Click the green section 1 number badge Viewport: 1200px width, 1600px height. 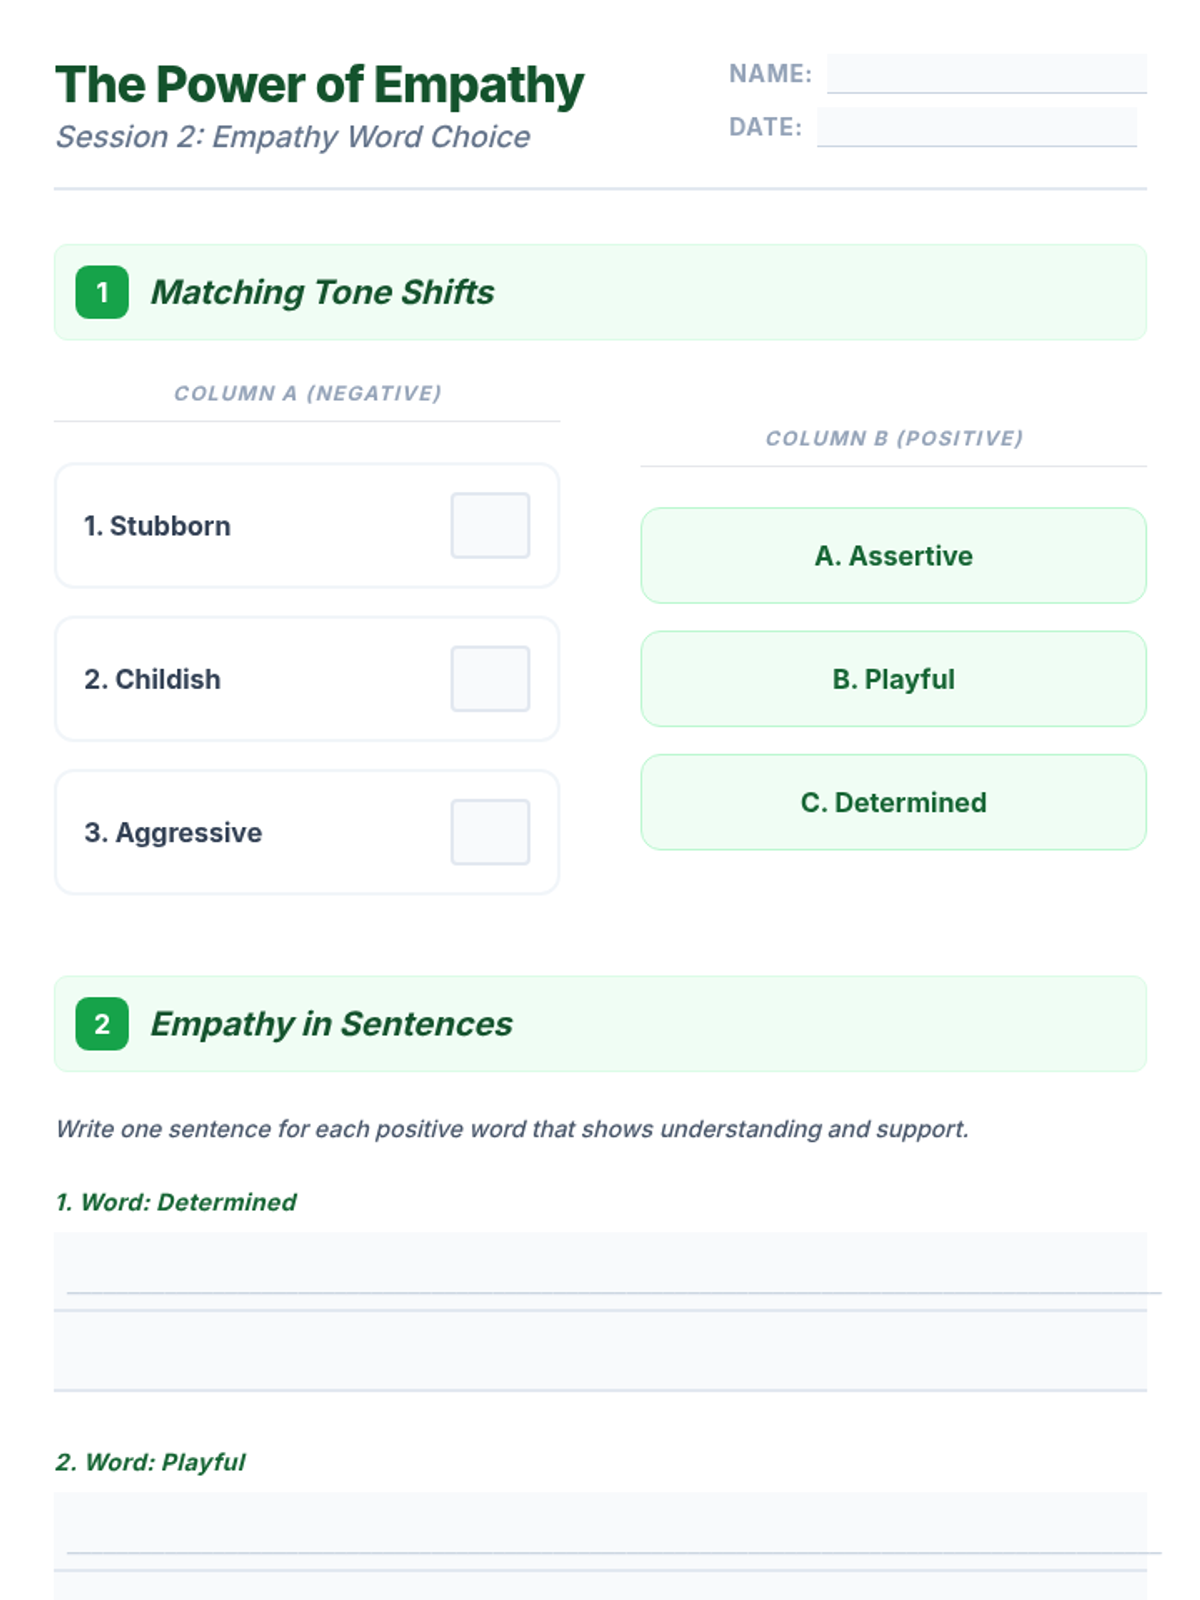(102, 292)
